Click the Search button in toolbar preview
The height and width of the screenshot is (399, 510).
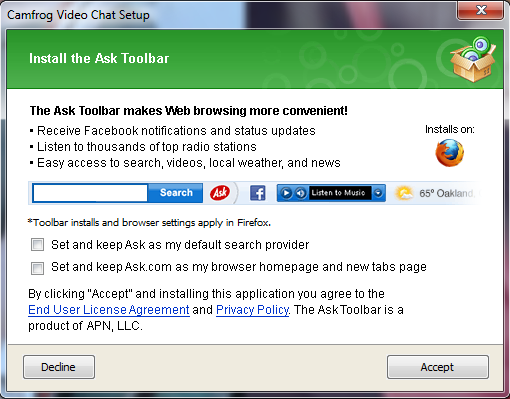[x=176, y=193]
